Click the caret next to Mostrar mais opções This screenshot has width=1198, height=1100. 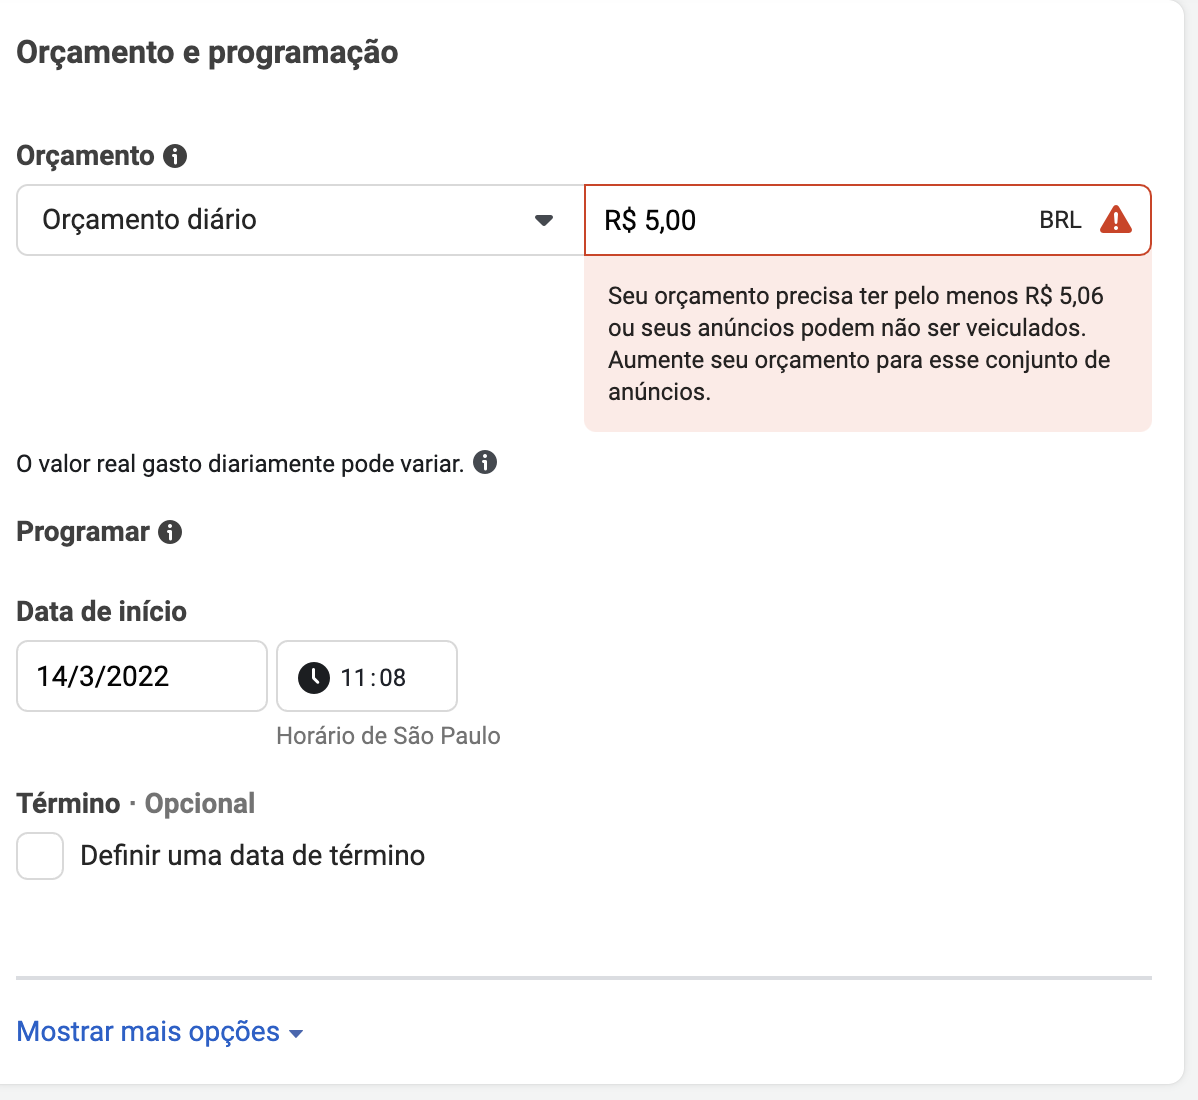coord(296,1034)
